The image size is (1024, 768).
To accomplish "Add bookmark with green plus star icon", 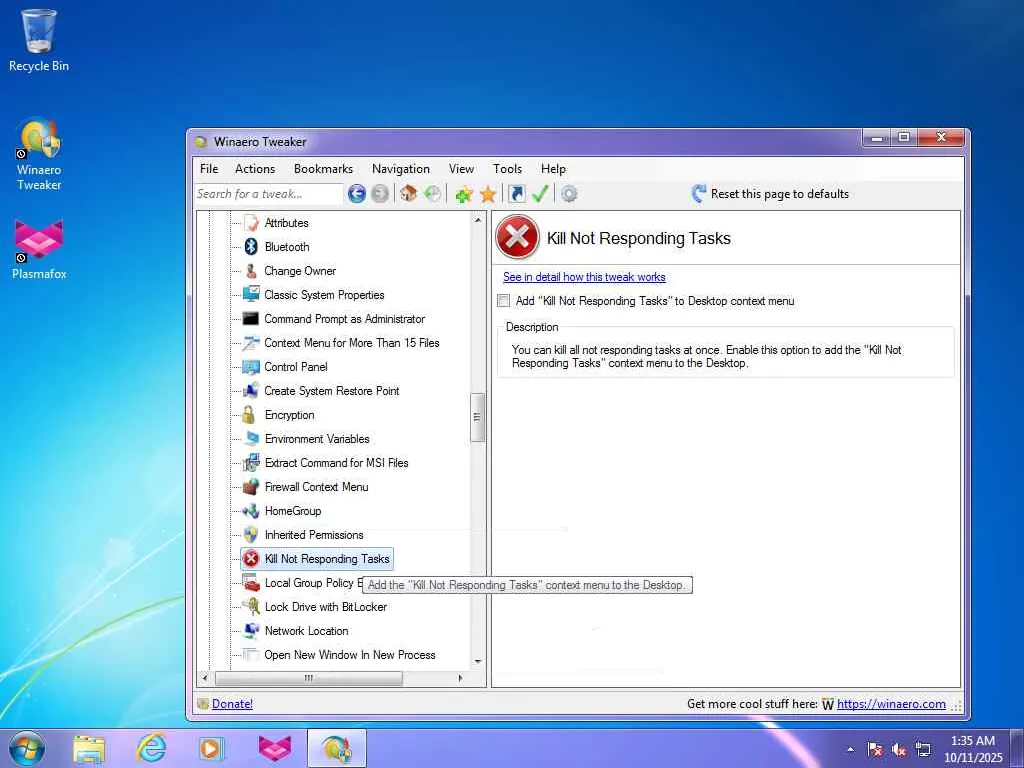I will pyautogui.click(x=464, y=194).
